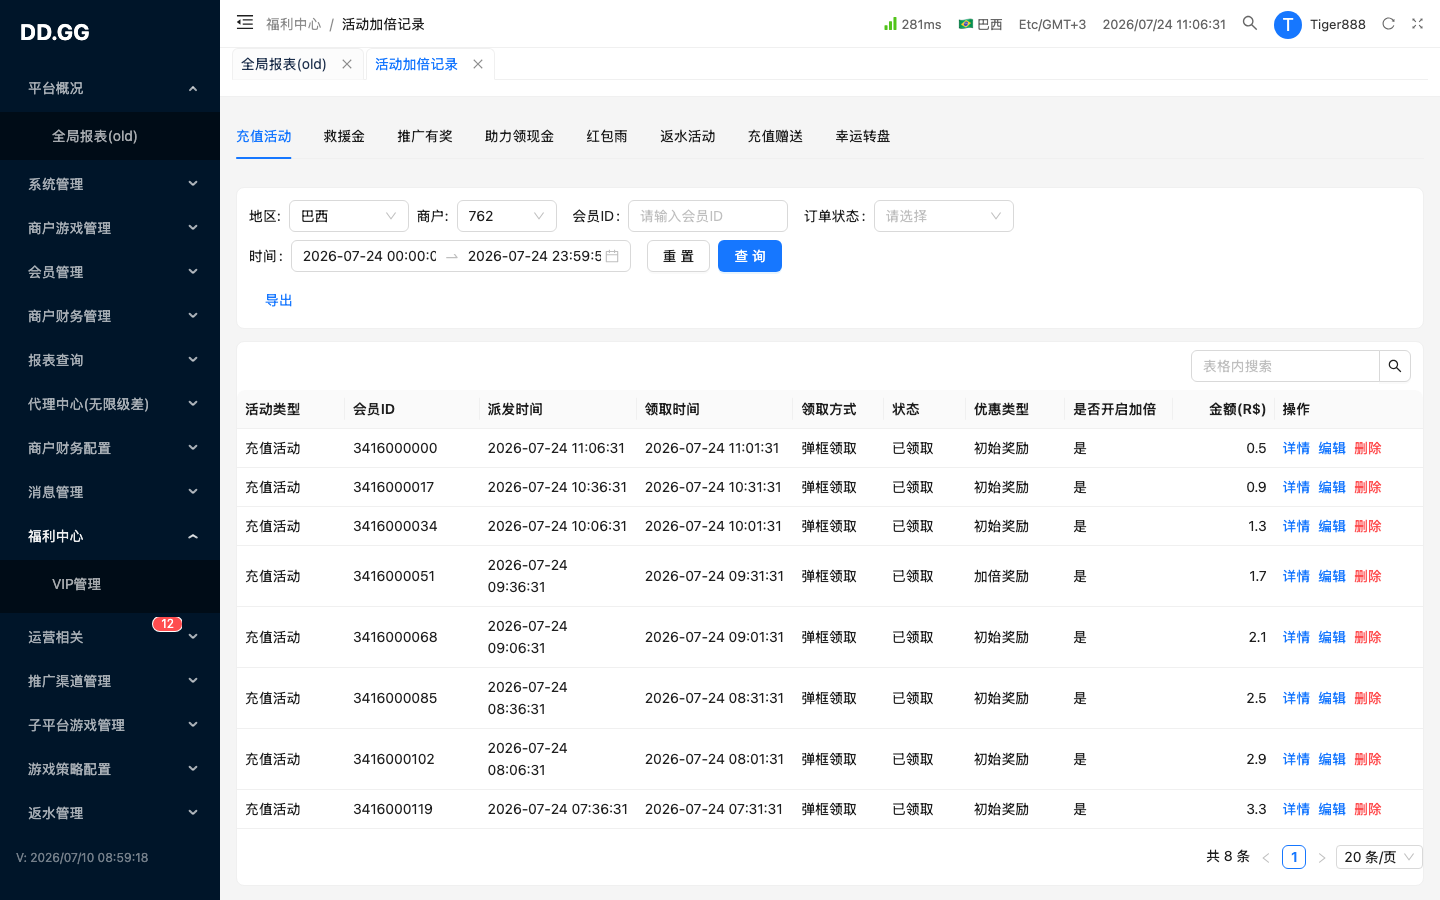The image size is (1440, 900).
Task: Click 删除 for member 3416000034
Action: tap(1368, 526)
